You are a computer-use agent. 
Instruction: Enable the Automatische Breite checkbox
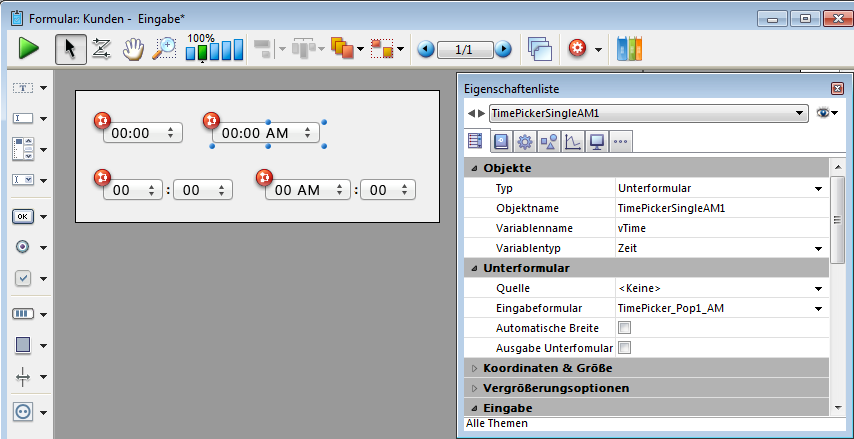pyautogui.click(x=624, y=328)
